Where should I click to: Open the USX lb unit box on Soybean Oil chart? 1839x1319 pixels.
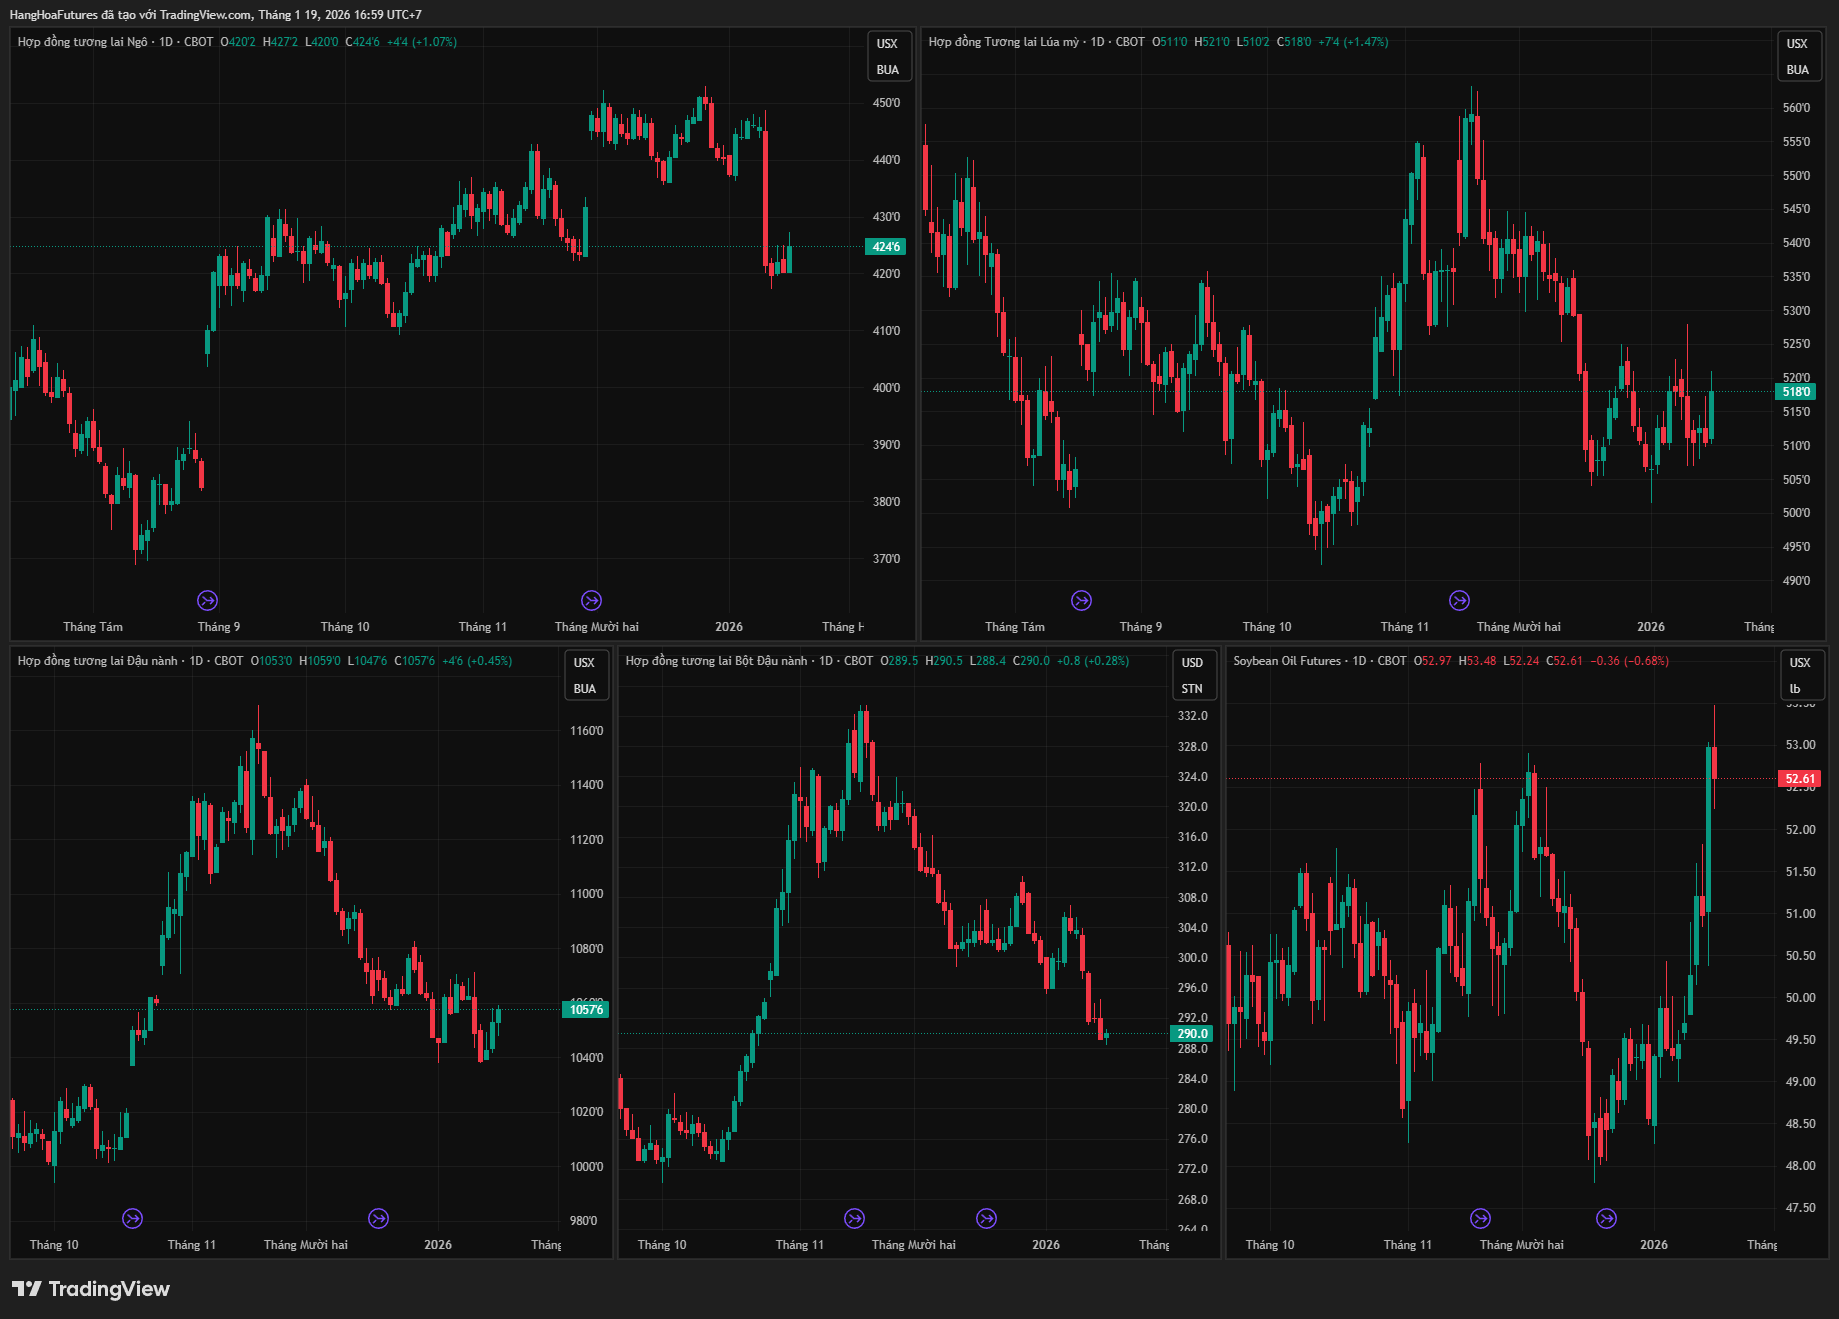point(1799,675)
